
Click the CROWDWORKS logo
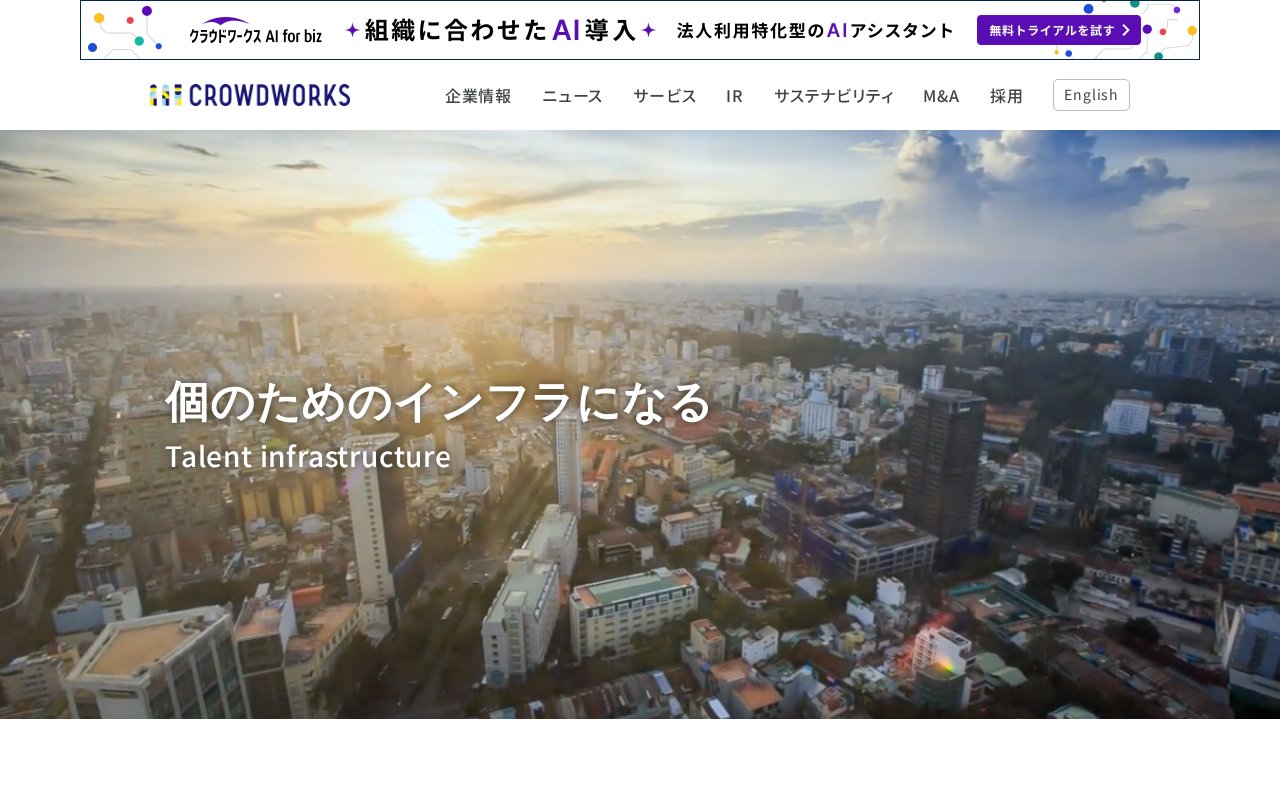tap(250, 95)
